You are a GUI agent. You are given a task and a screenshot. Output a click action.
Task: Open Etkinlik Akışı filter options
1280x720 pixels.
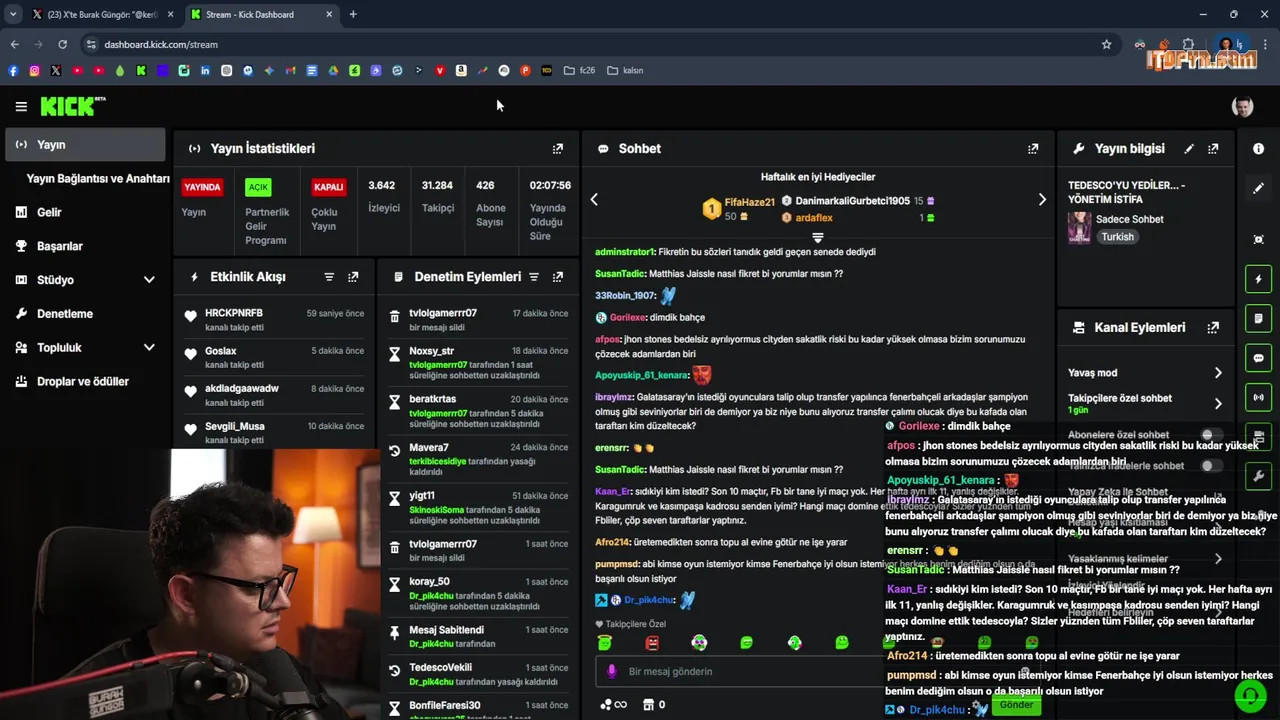point(329,277)
